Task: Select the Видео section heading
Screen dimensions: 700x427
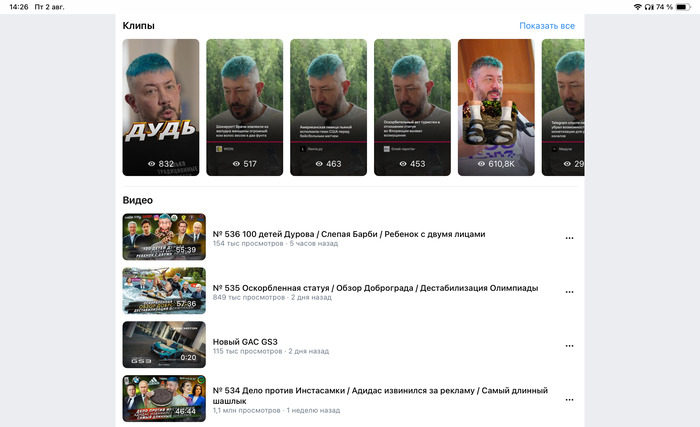Action: click(138, 200)
